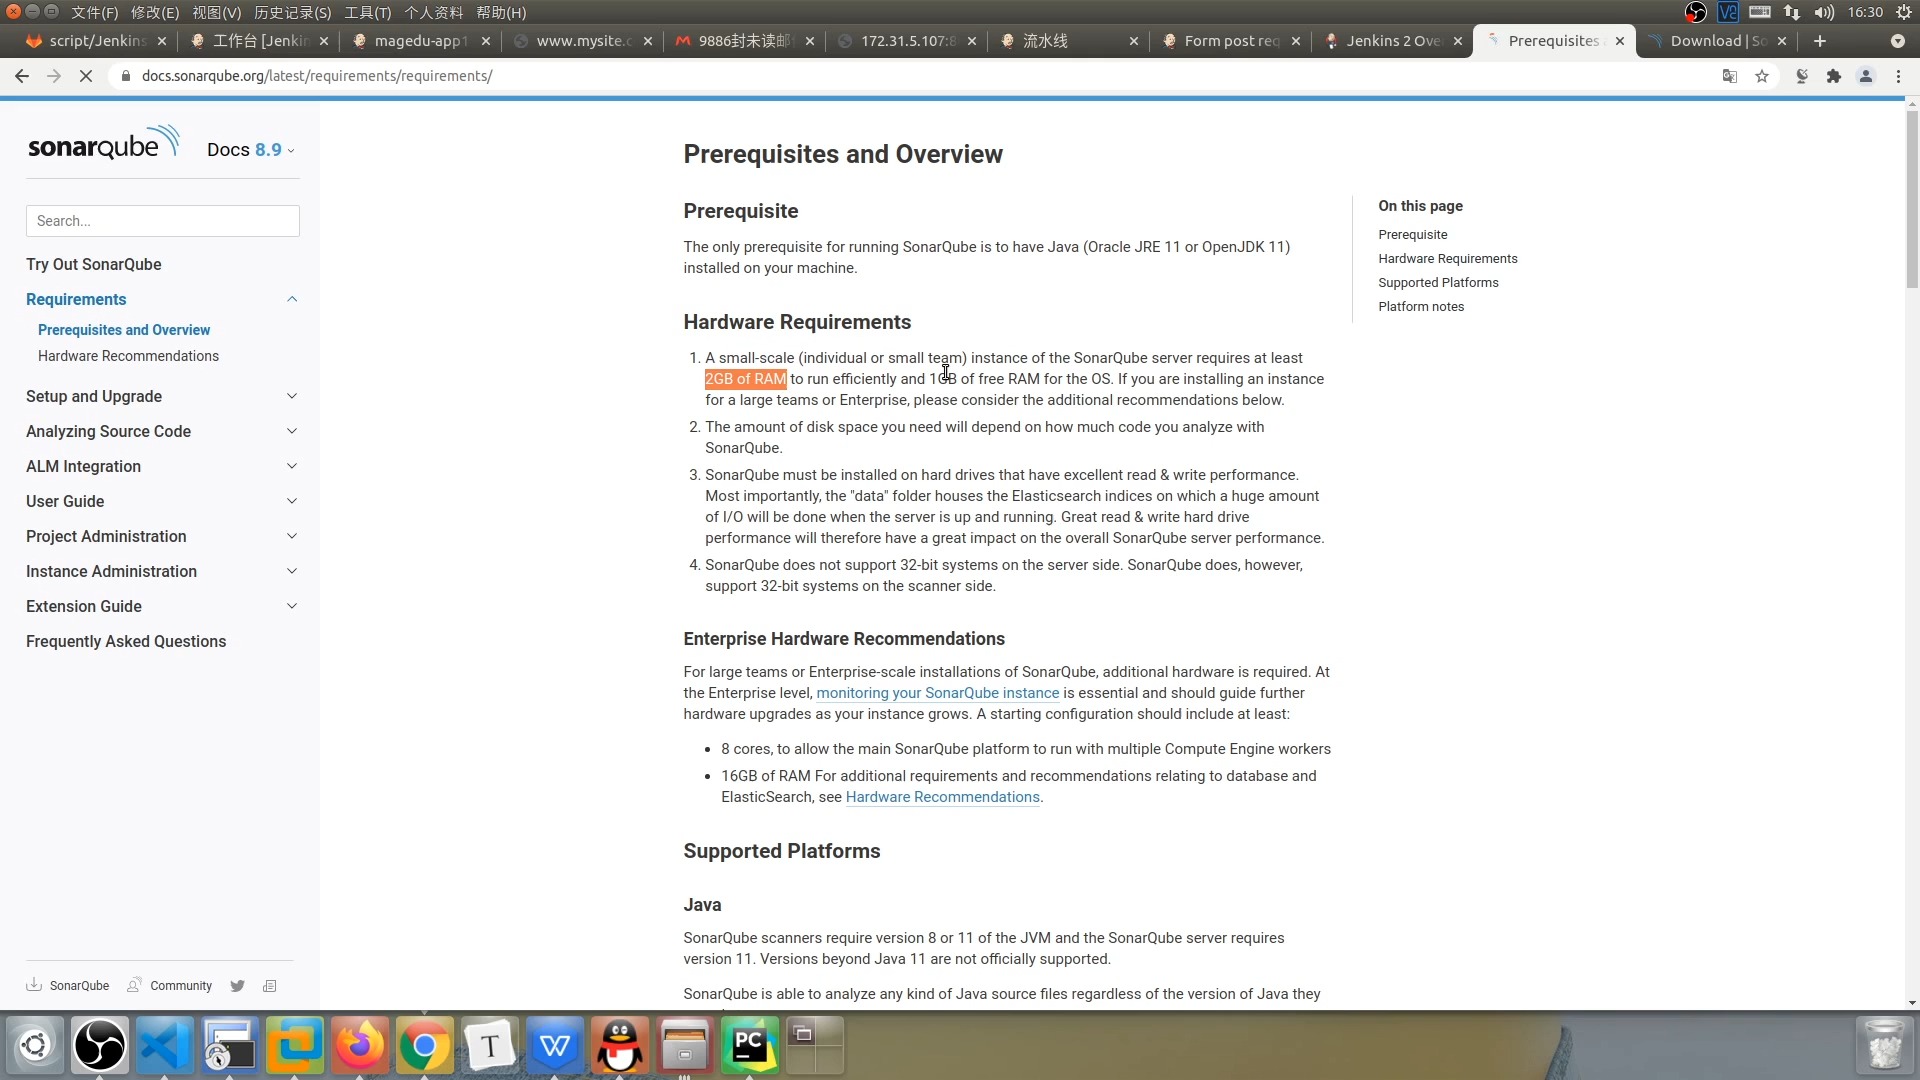The image size is (1920, 1080).
Task: Click the page vertical scrollbar
Action: (x=1912, y=200)
